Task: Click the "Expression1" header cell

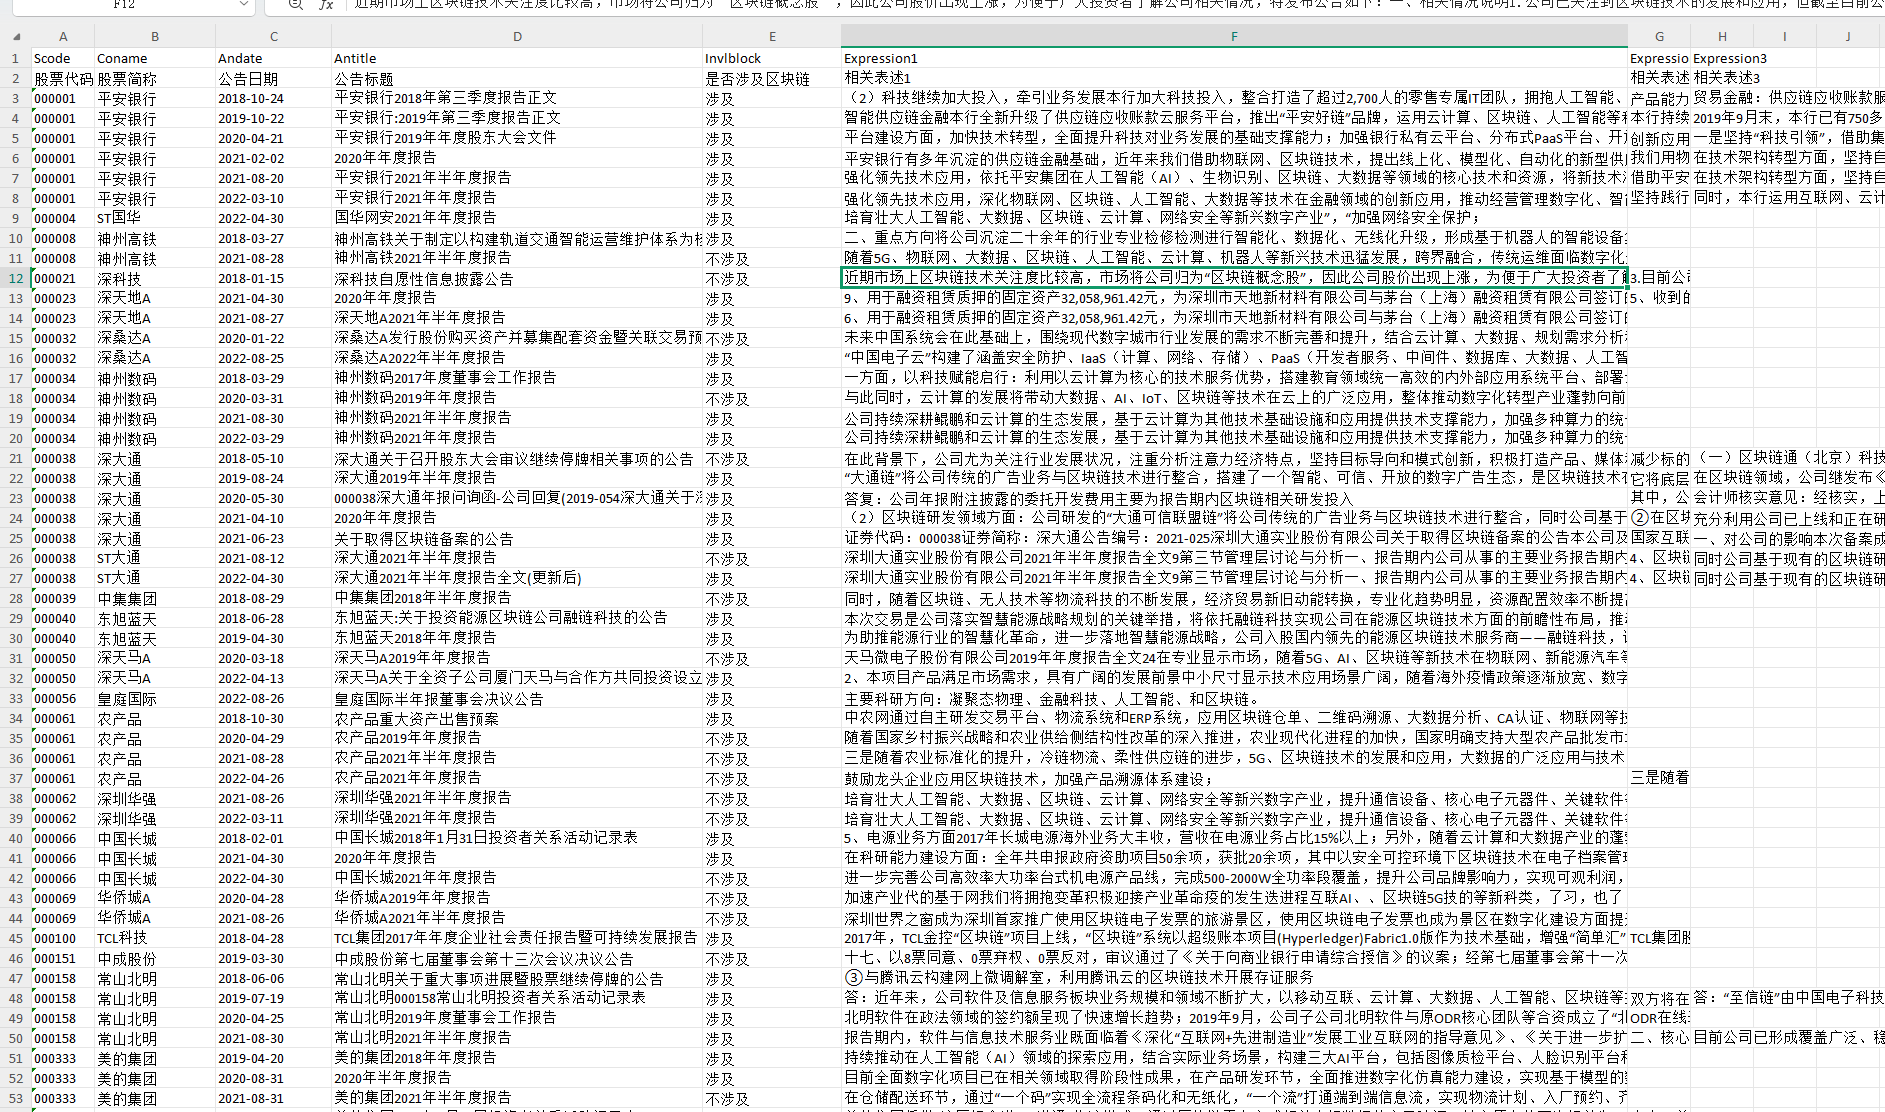Action: pyautogui.click(x=1234, y=58)
